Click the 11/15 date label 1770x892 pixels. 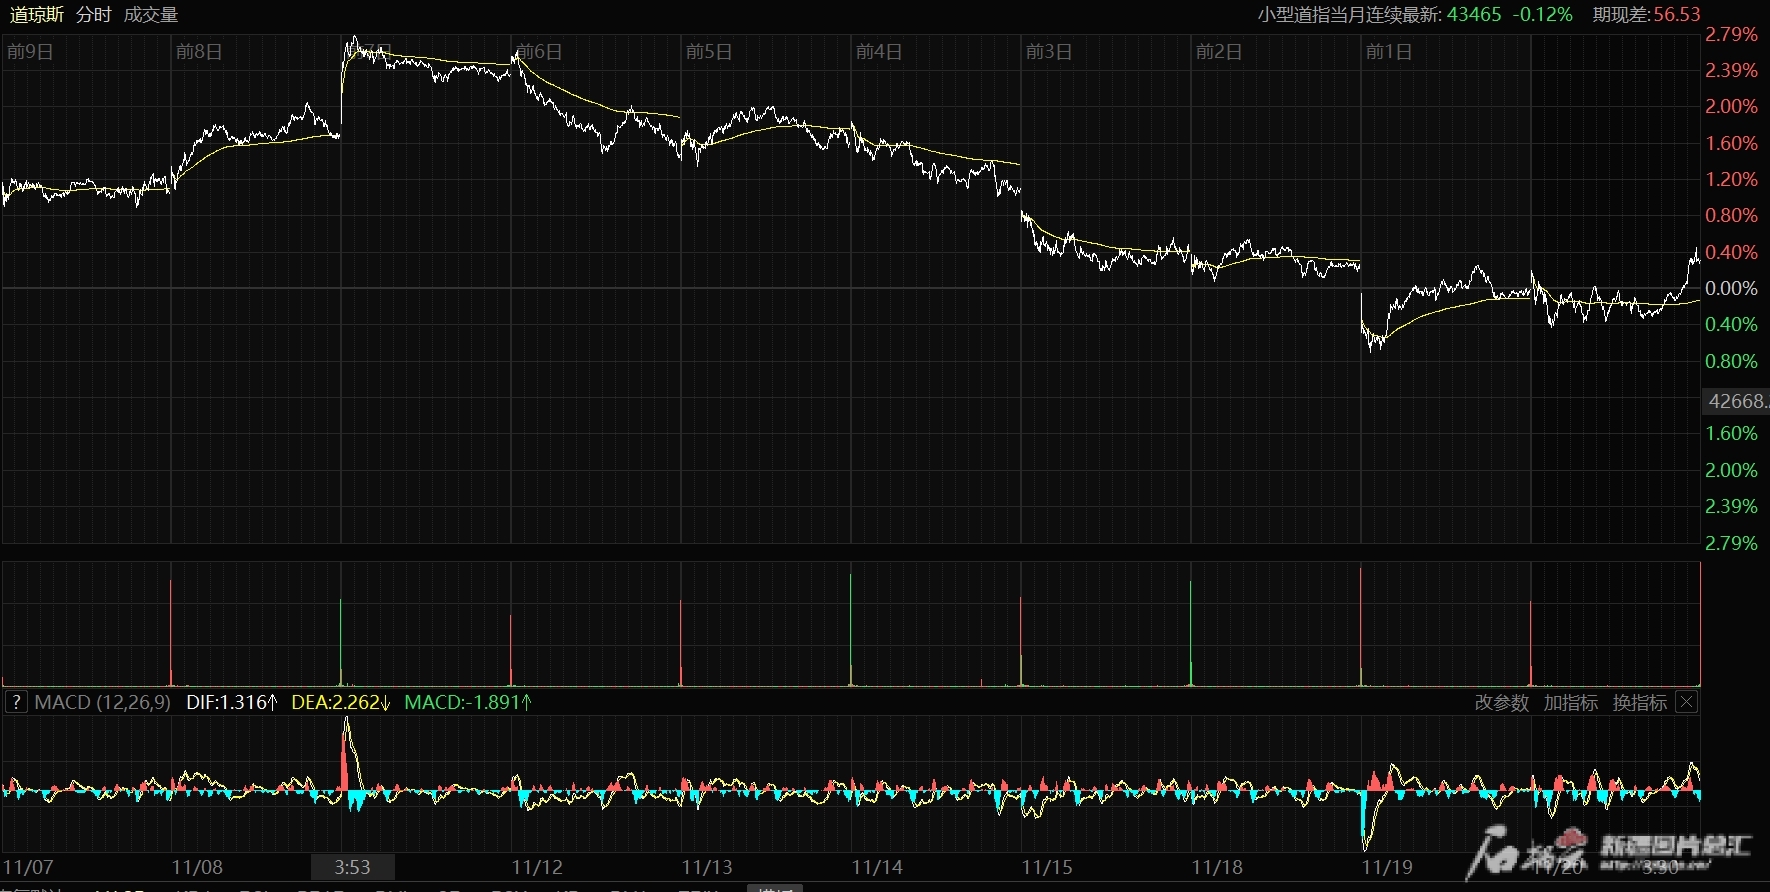click(x=1047, y=867)
